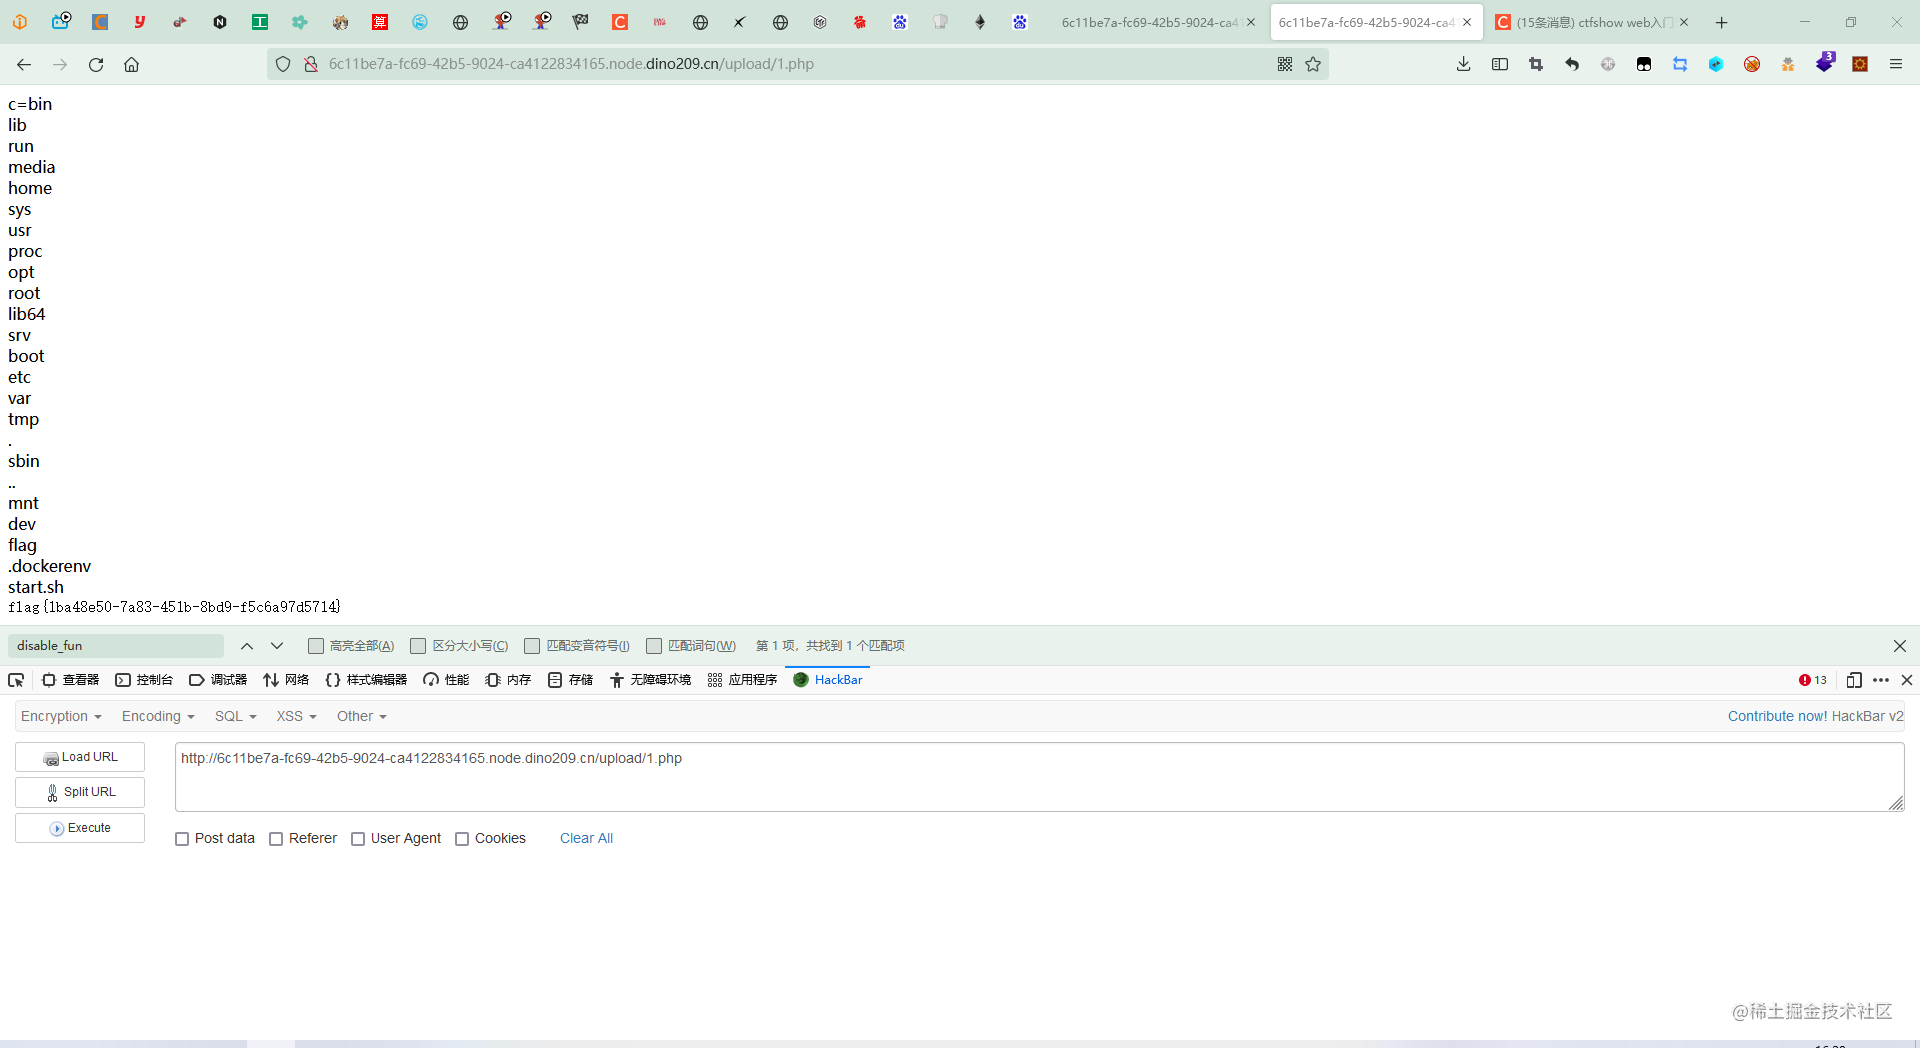Open the 应用程序 application tab

(743, 680)
